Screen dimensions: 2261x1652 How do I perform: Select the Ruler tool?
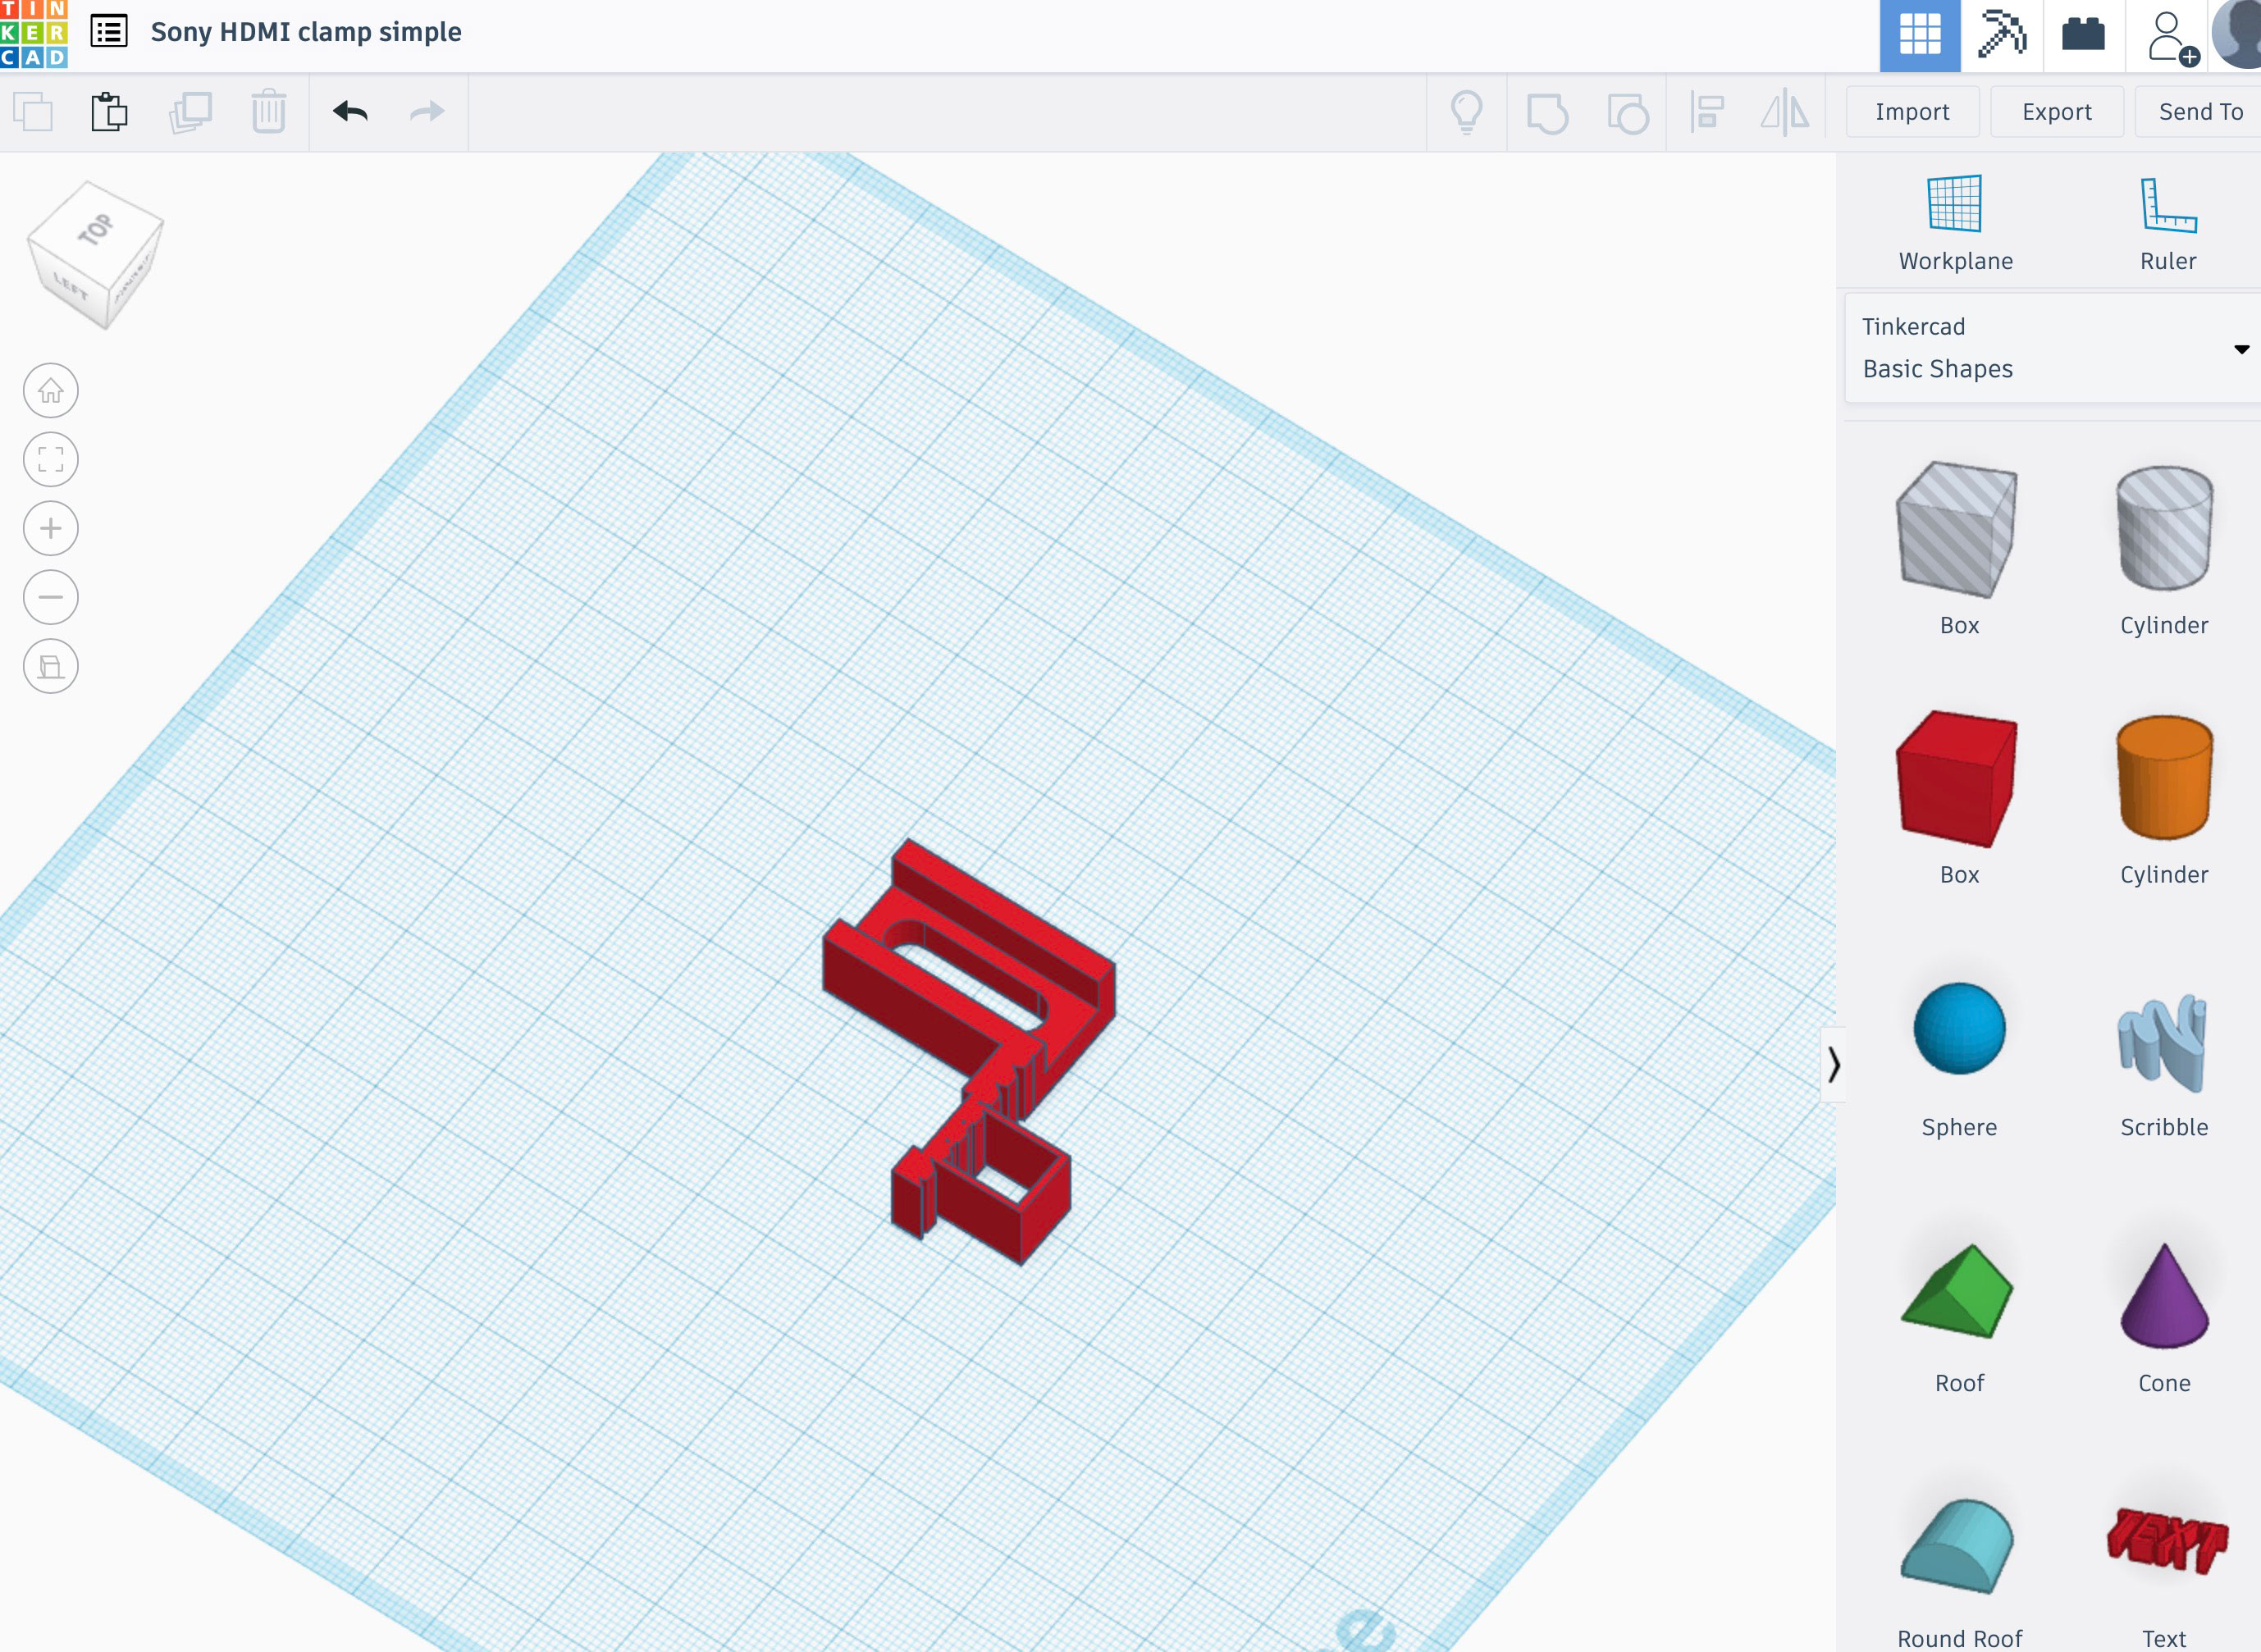point(2168,224)
